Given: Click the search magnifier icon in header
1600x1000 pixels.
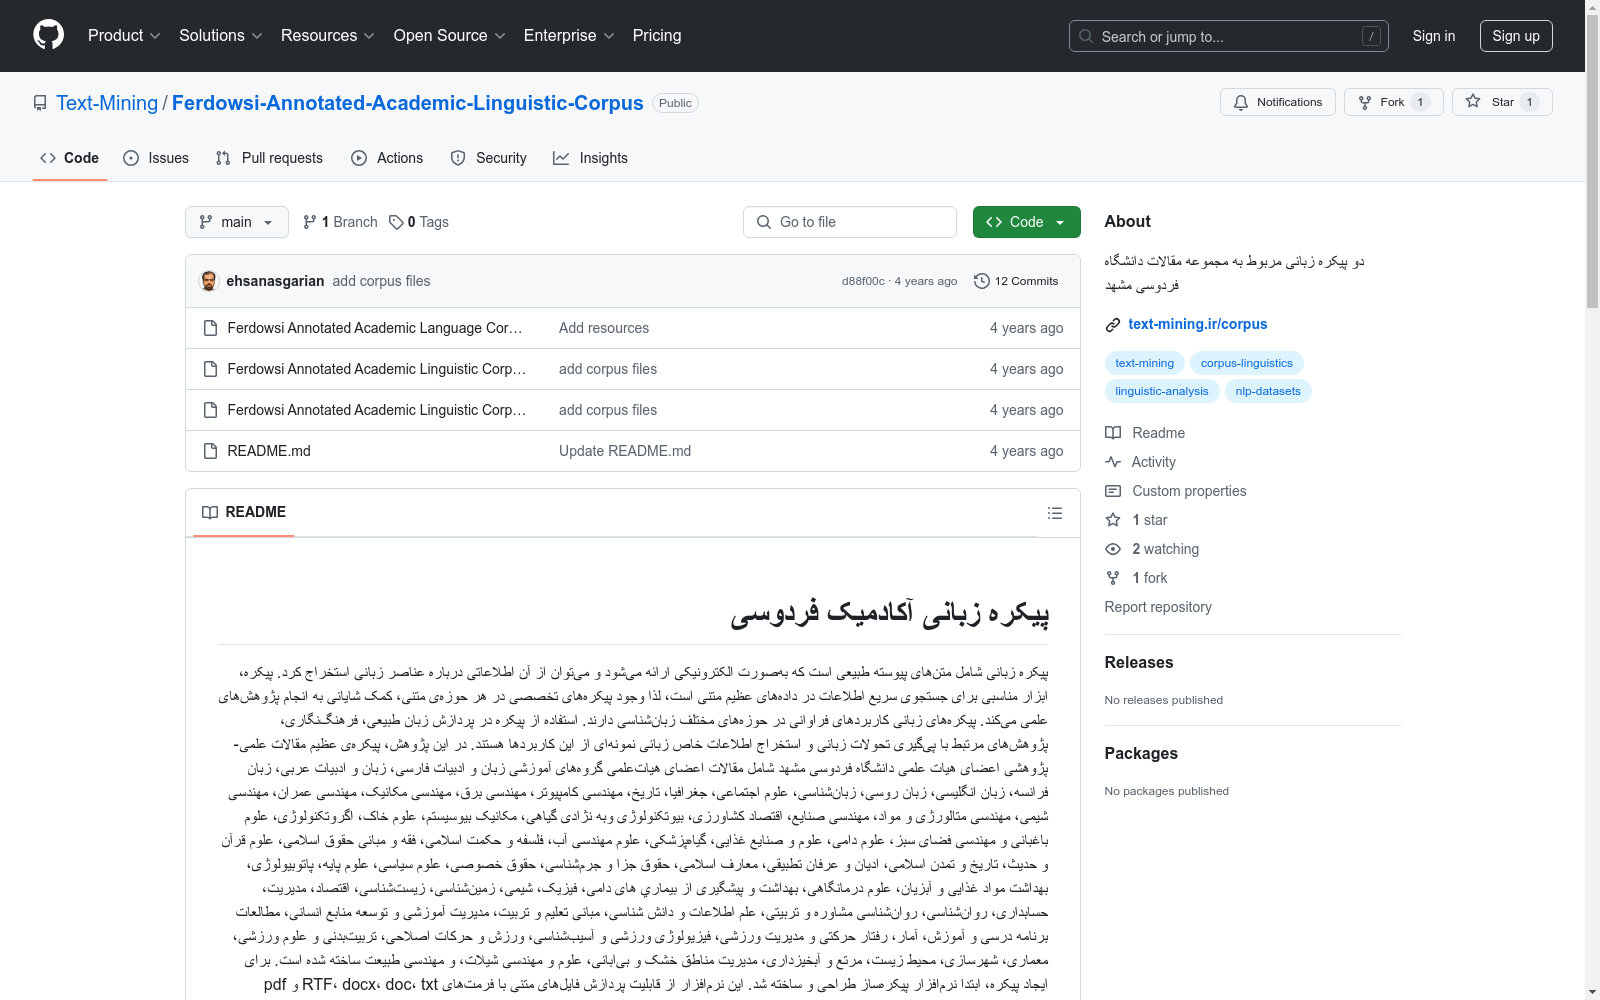Looking at the screenshot, I should [x=1086, y=36].
